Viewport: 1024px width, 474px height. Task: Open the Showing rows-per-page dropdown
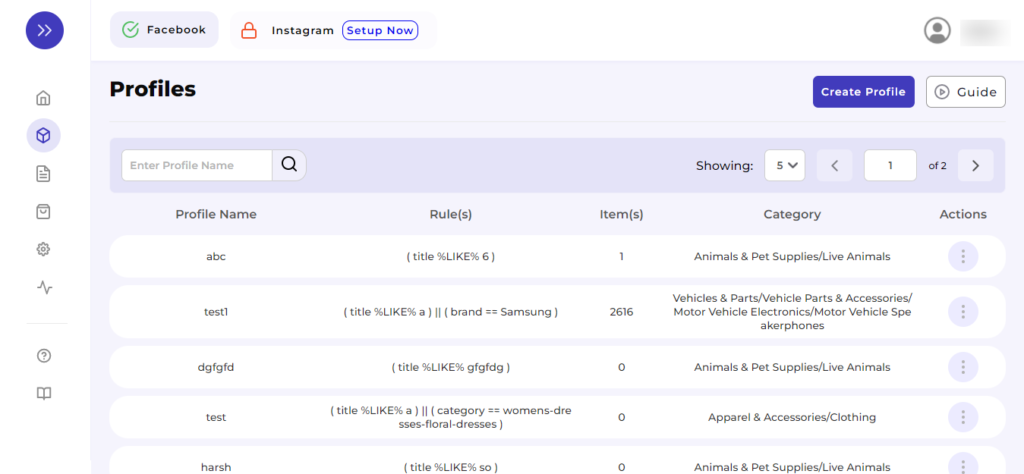pyautogui.click(x=785, y=165)
